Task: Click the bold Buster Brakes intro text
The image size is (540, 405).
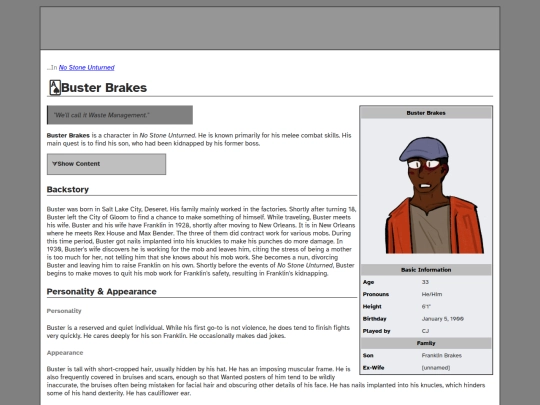Action: (x=68, y=135)
